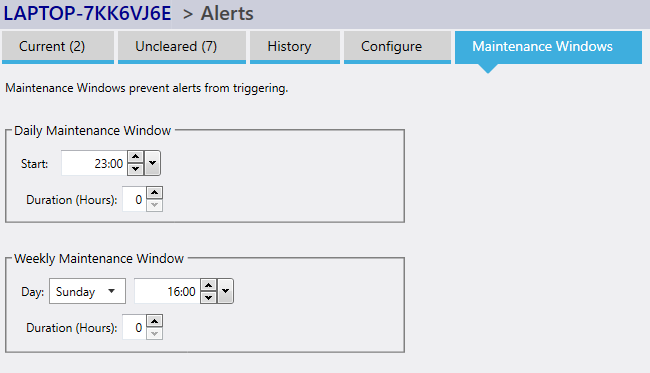
Task: Select the Configure tab
Action: pos(398,47)
